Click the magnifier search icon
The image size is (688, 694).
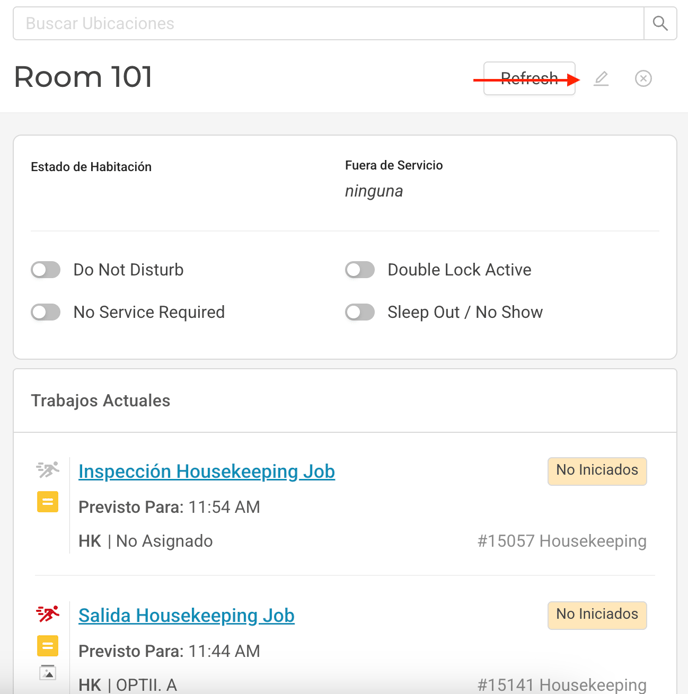point(660,24)
